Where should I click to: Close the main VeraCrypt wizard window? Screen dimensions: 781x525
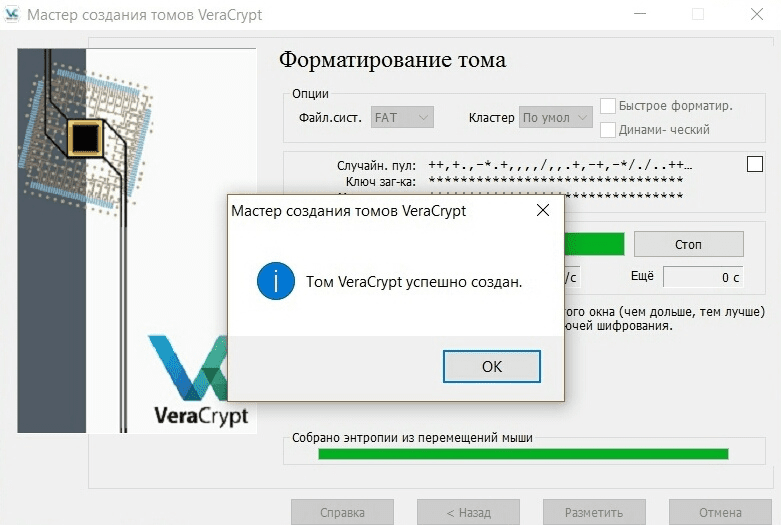[x=757, y=14]
